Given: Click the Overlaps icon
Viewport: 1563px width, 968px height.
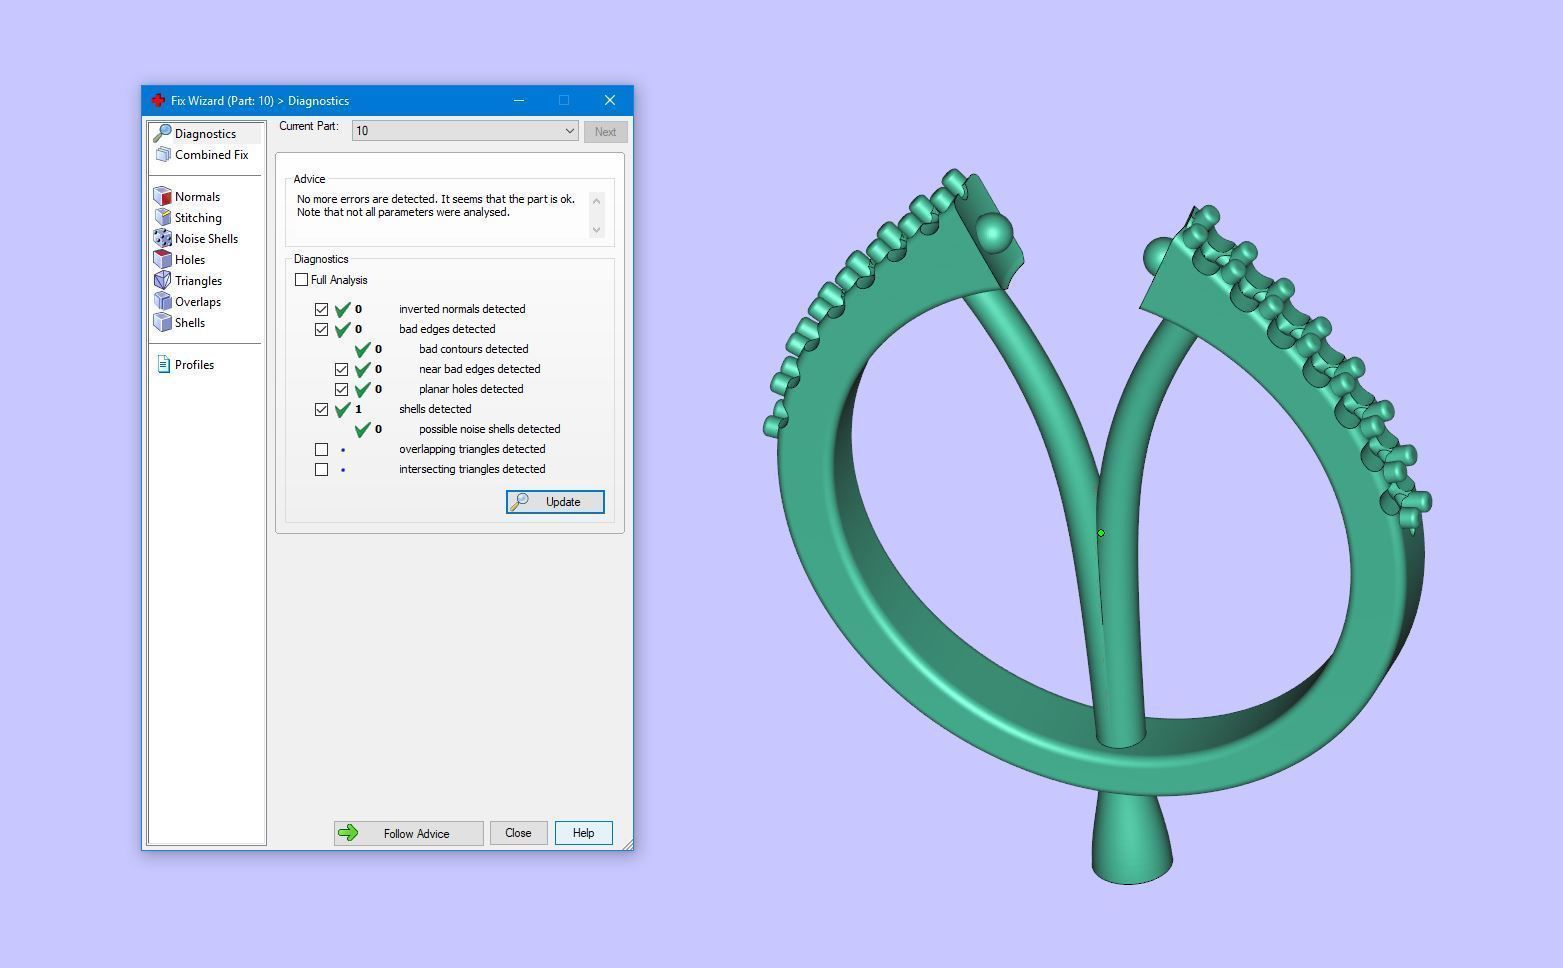Looking at the screenshot, I should point(163,301).
